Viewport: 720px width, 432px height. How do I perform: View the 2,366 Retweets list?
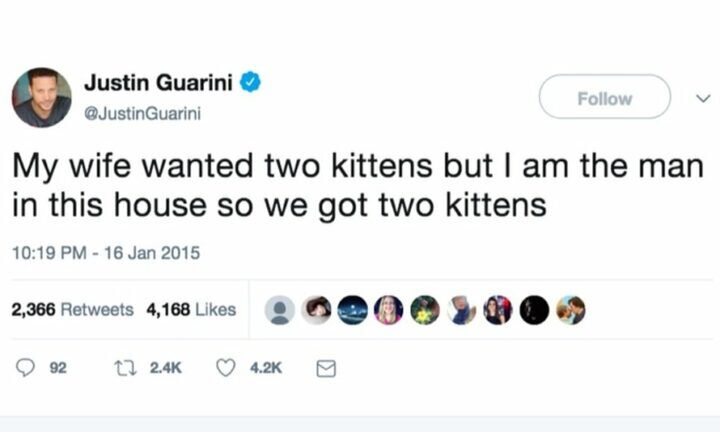coord(72,310)
